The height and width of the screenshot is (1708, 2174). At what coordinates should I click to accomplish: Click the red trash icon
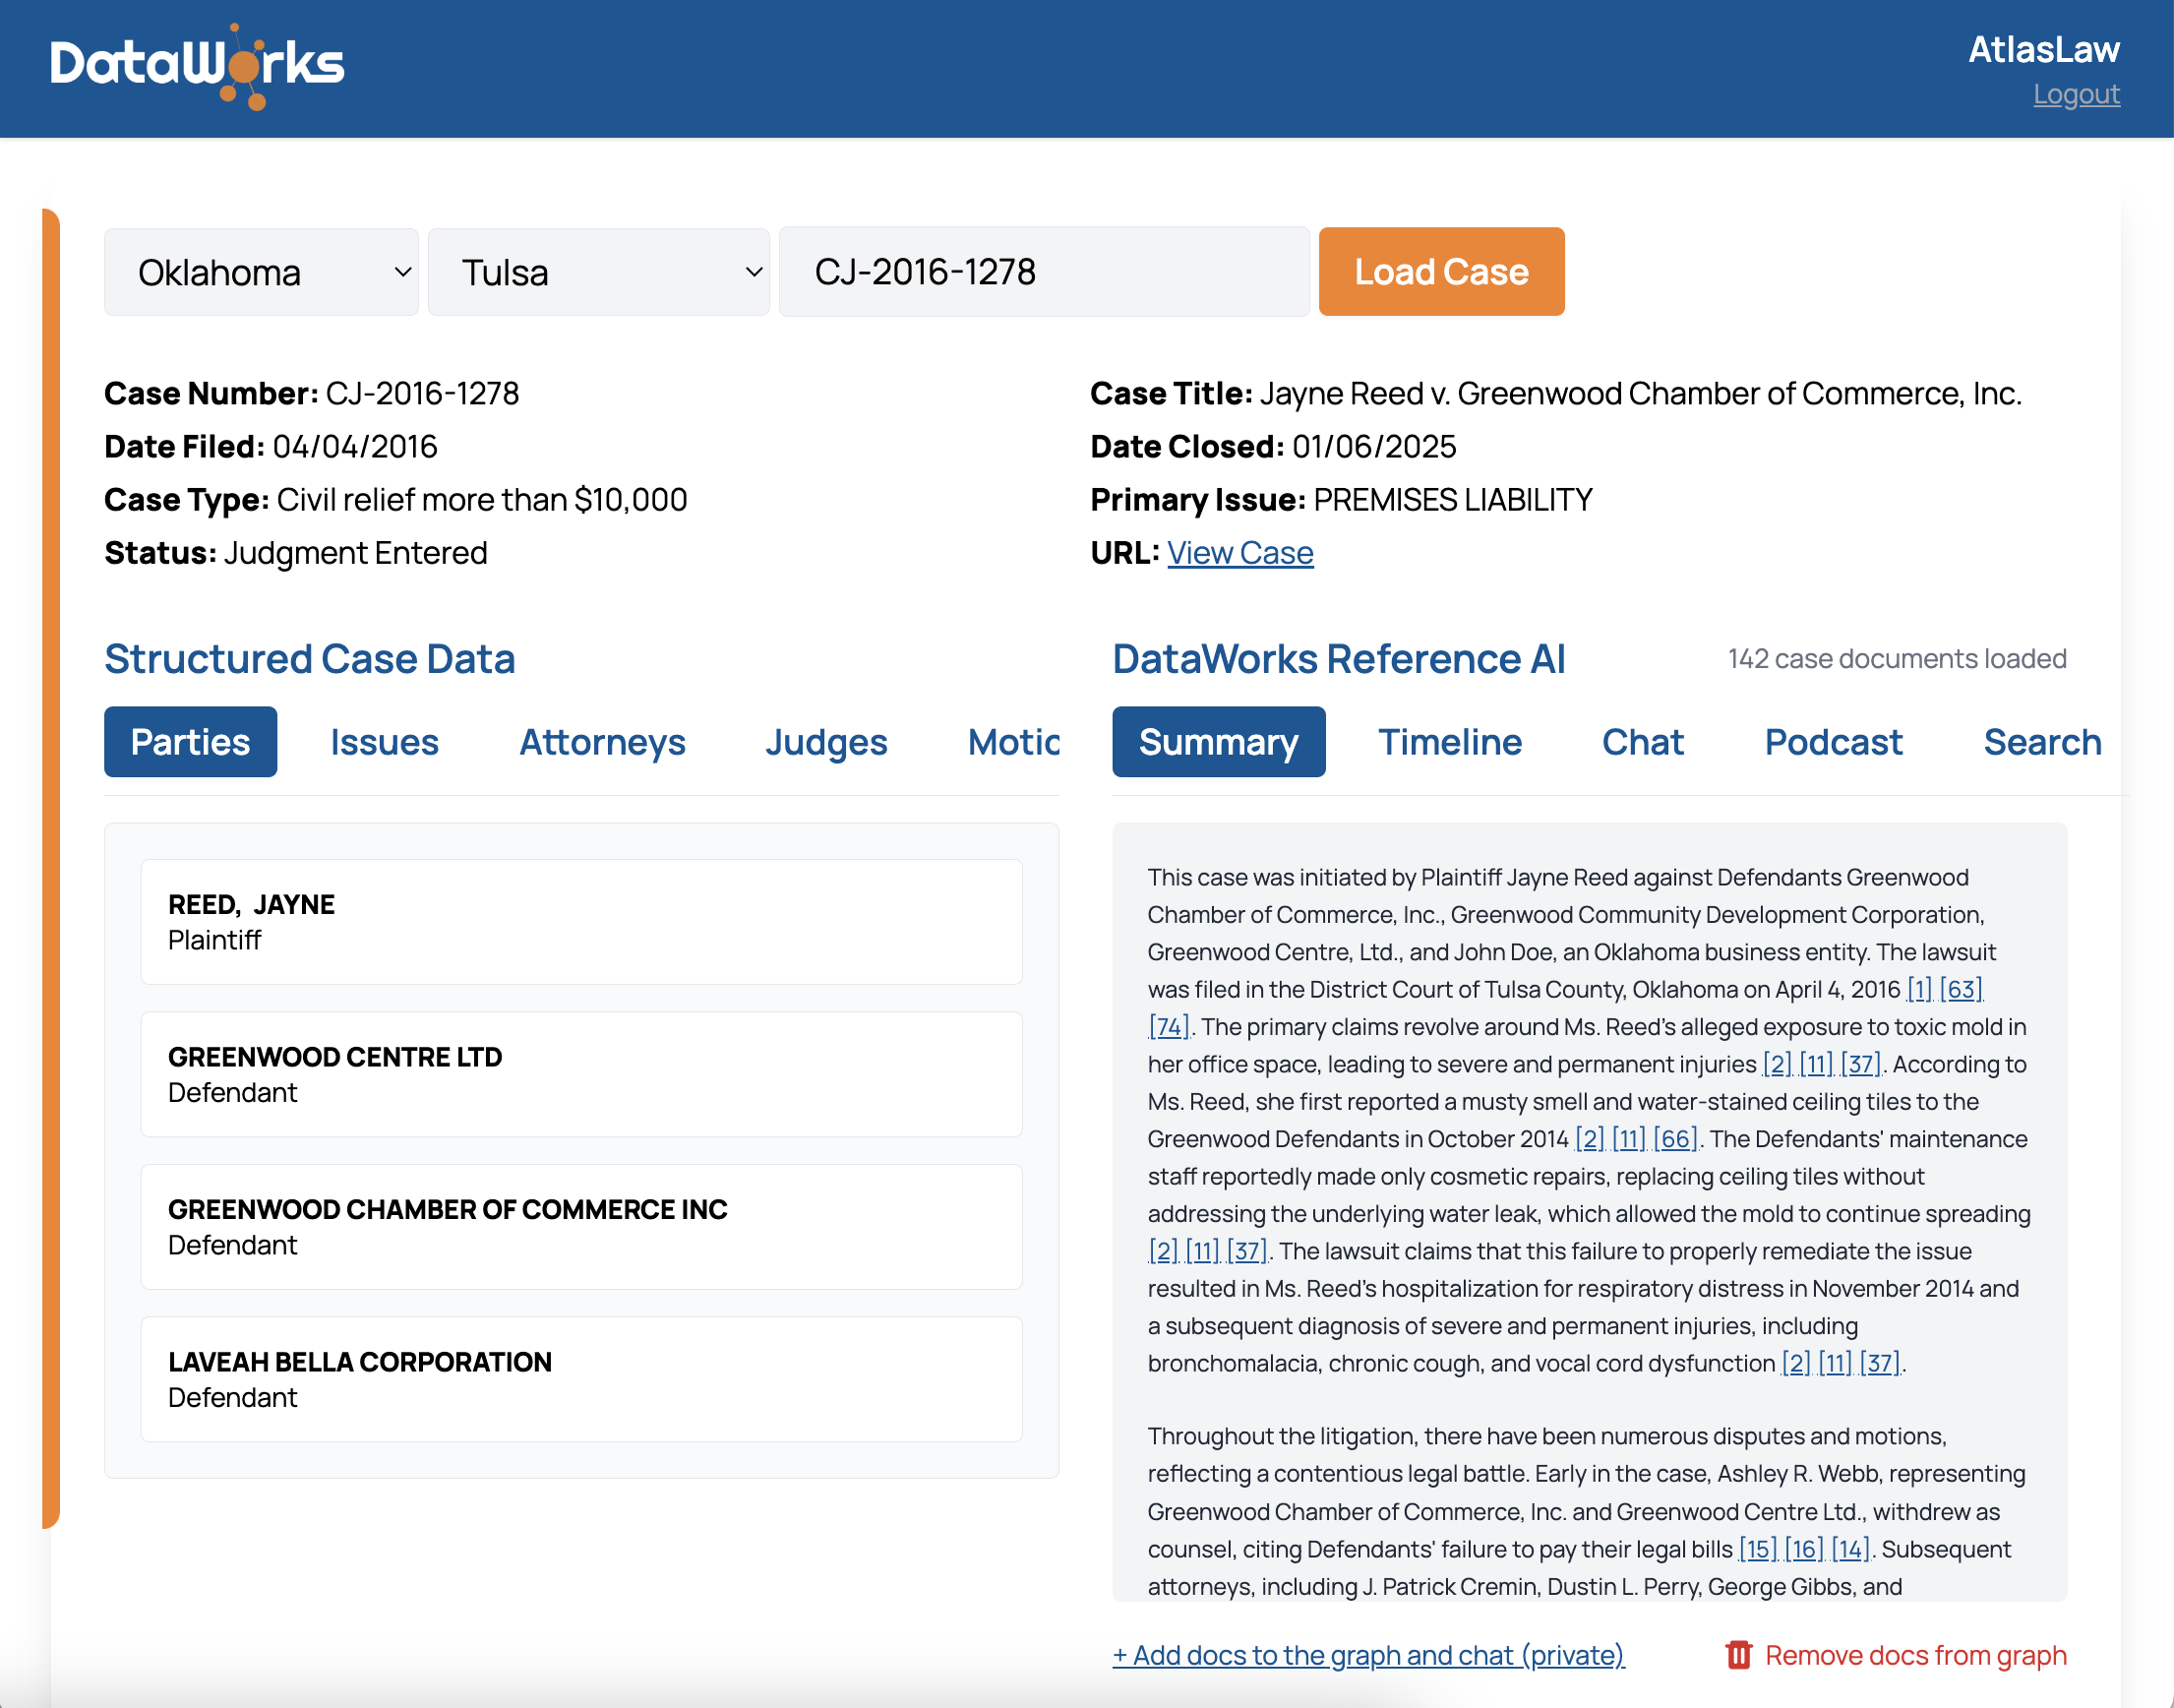[x=1738, y=1655]
